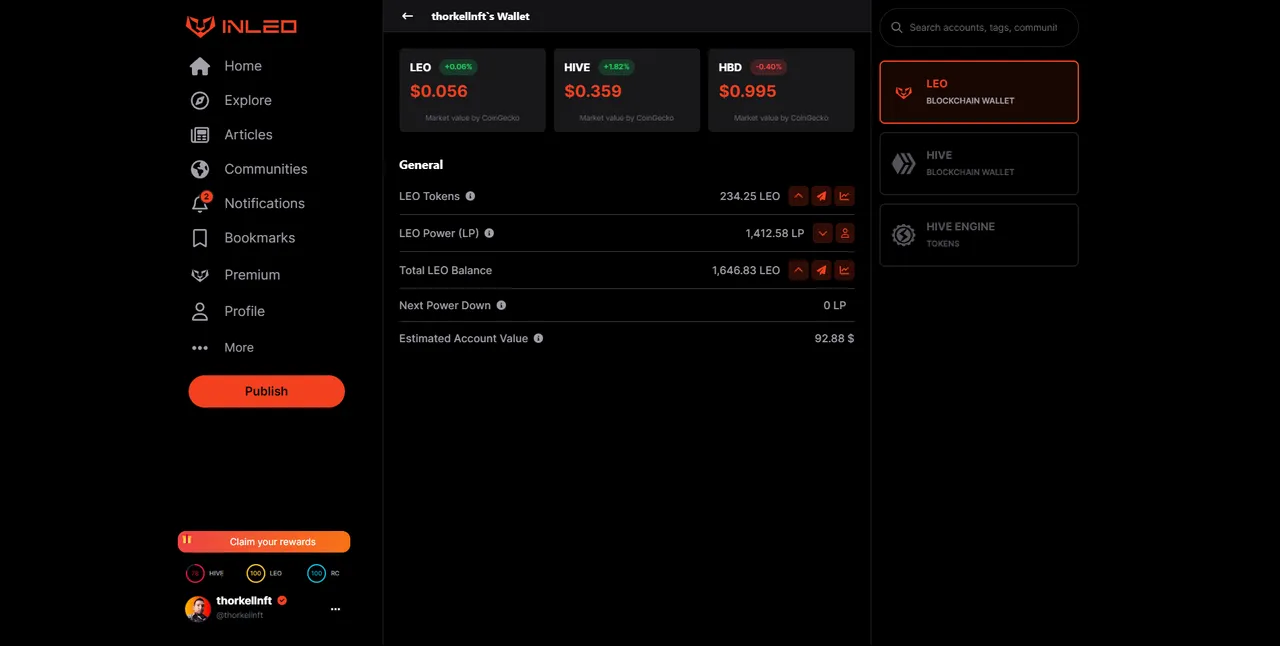Image resolution: width=1280 pixels, height=646 pixels.
Task: Select the HIVE price card
Action: [627, 90]
